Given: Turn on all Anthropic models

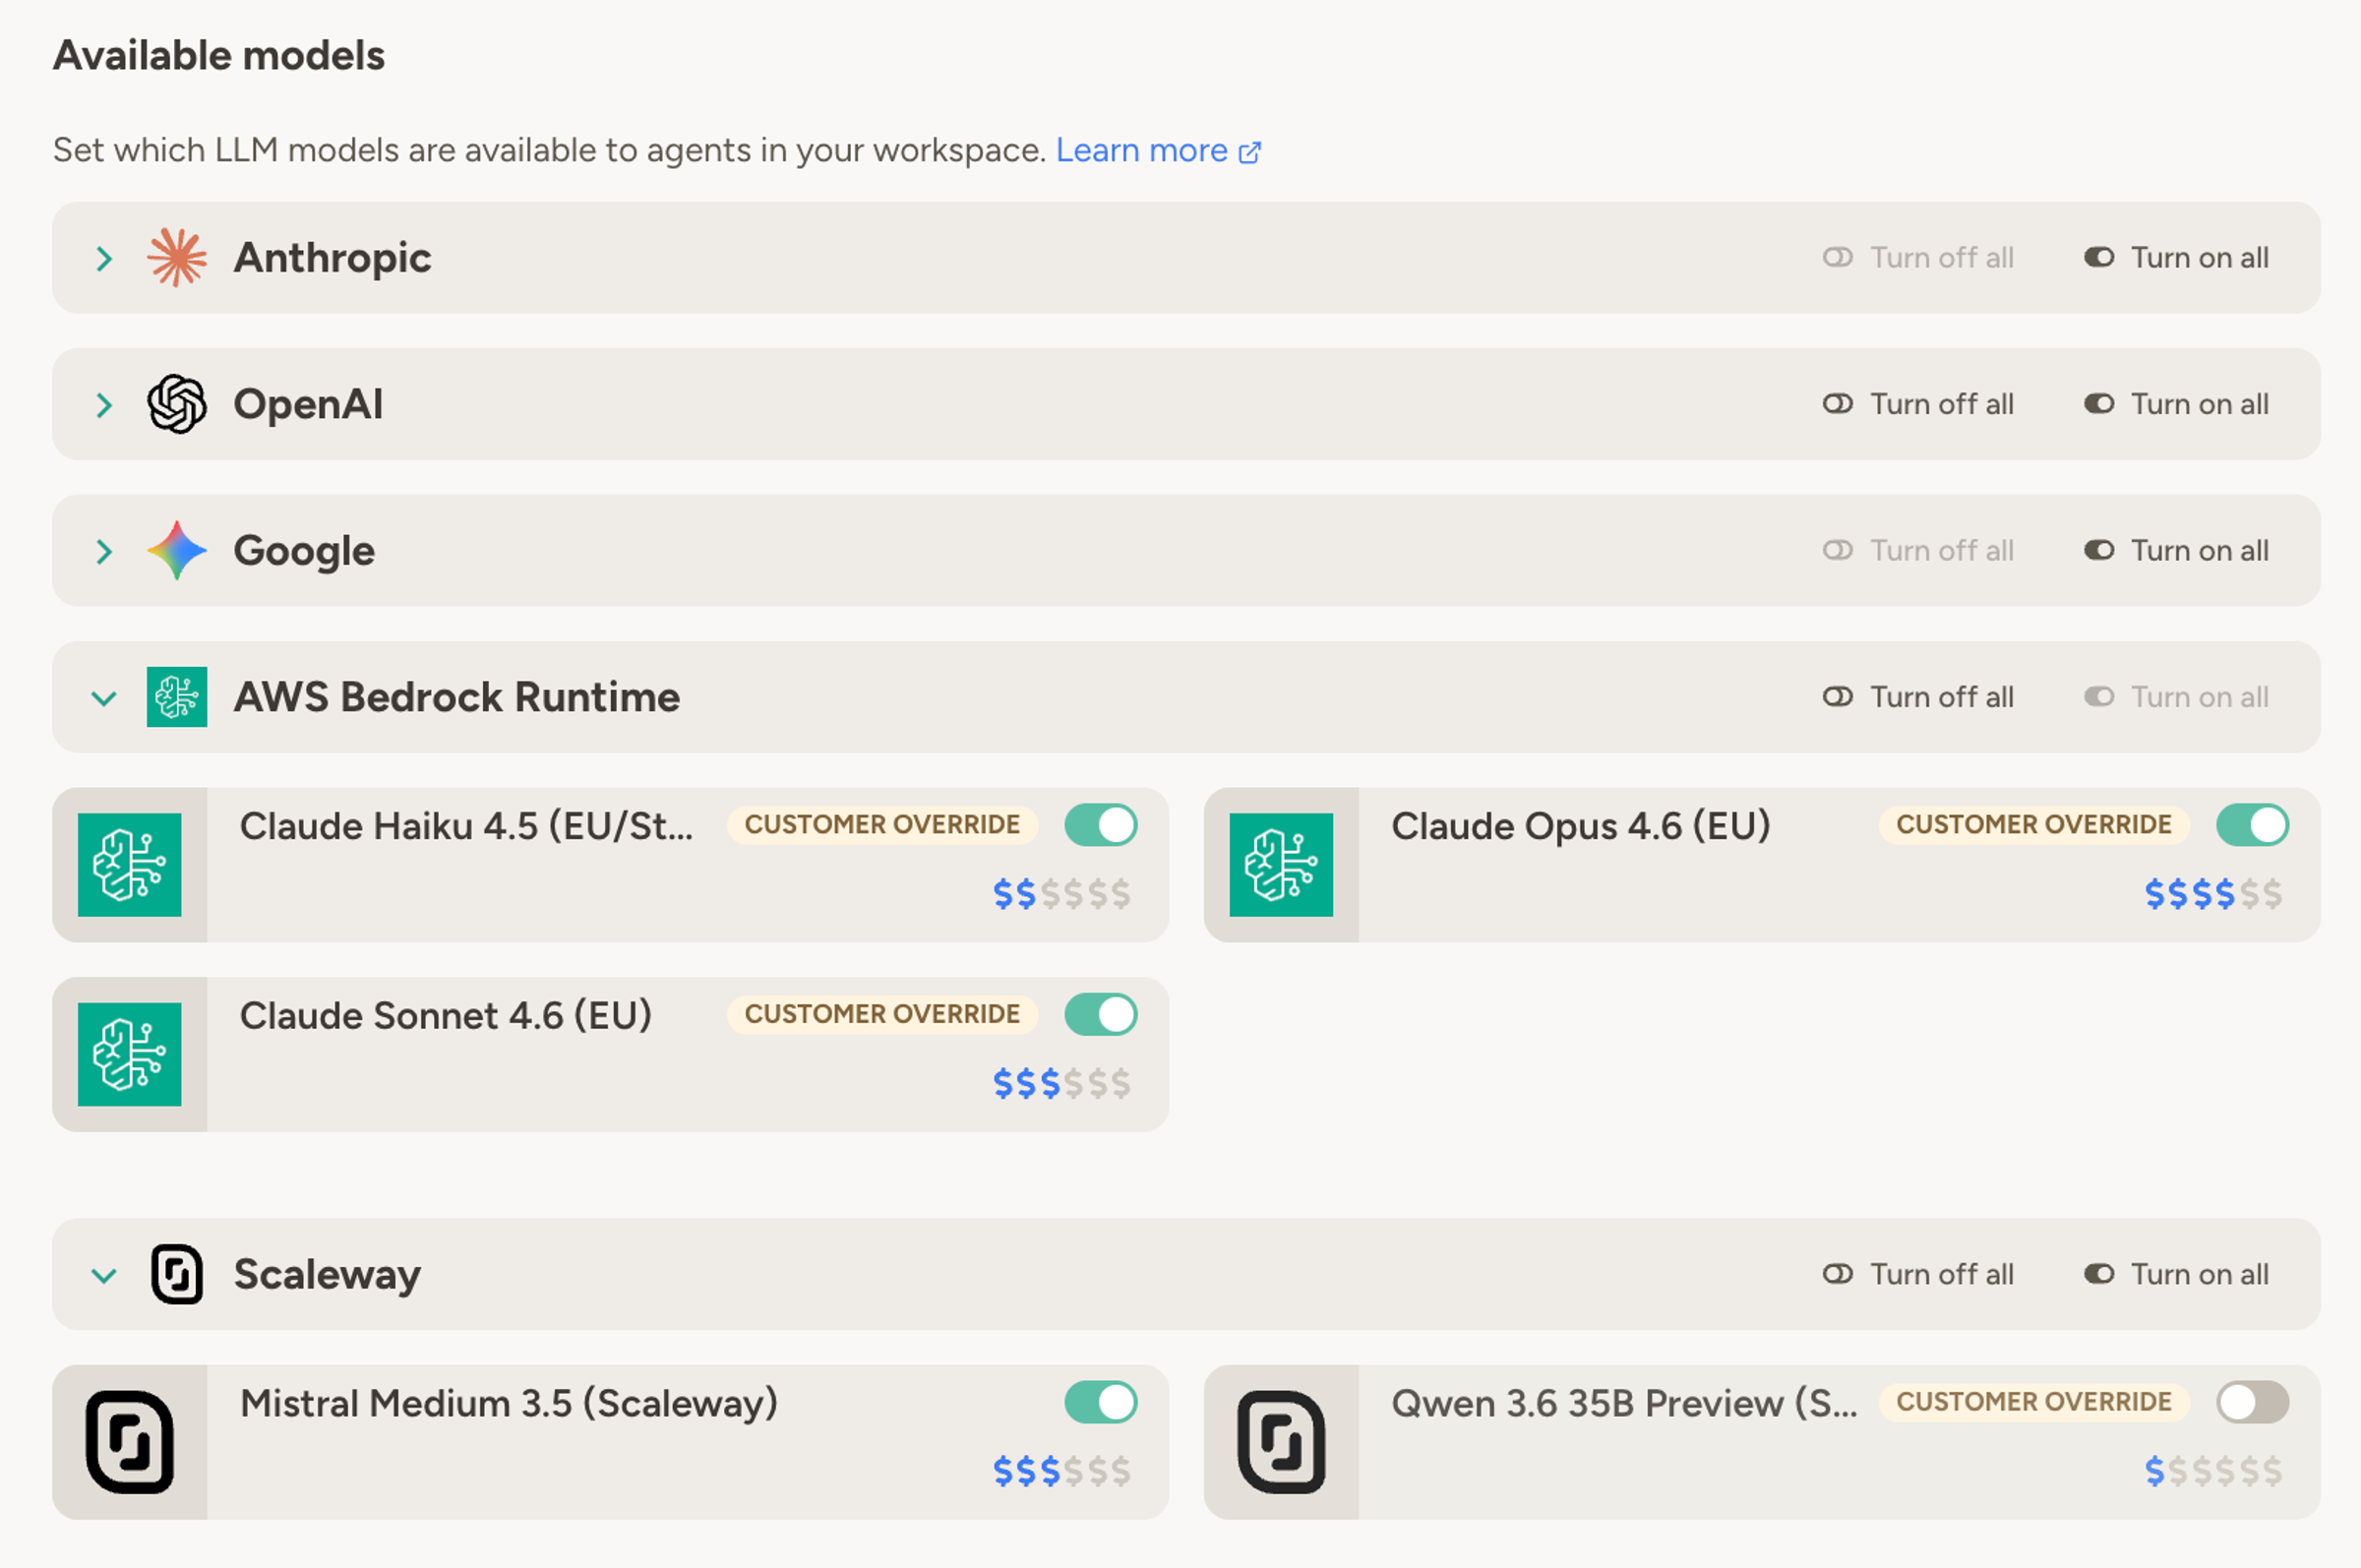Looking at the screenshot, I should coord(2176,258).
